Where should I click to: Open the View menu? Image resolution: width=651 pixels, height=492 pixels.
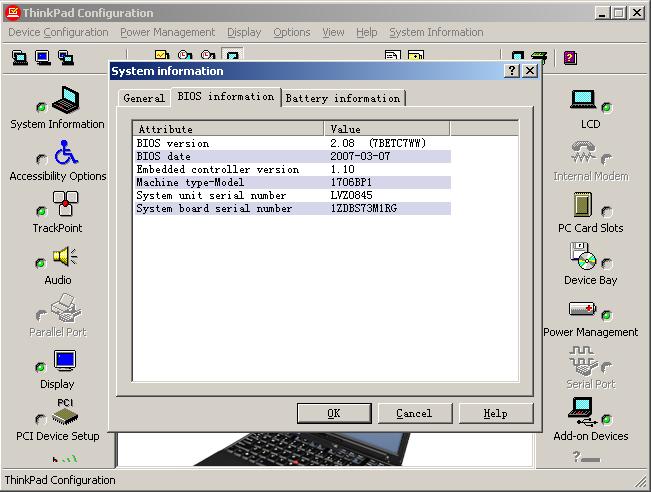[333, 32]
